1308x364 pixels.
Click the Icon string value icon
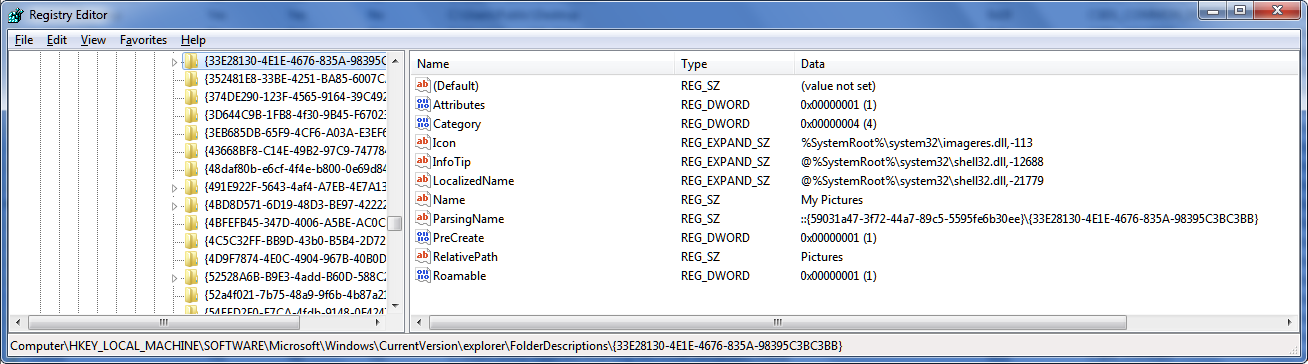(422, 143)
